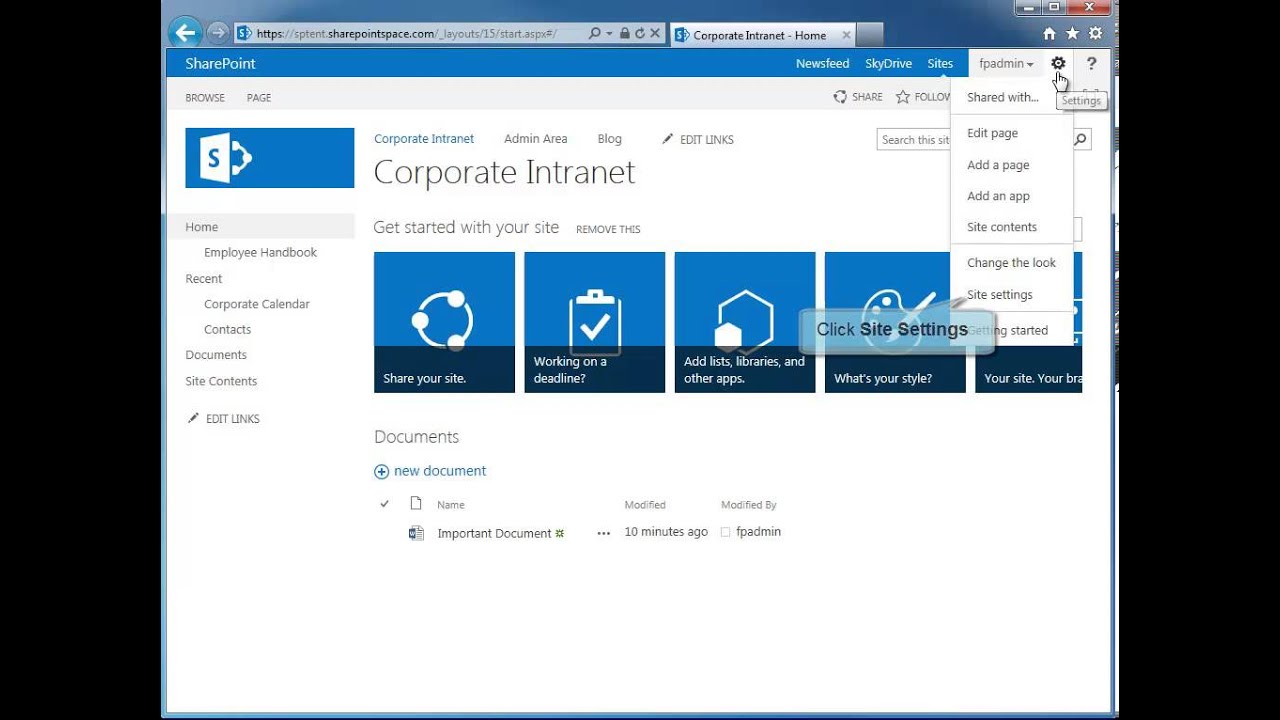Select Change the look in the Settings menu

[x=1011, y=263]
